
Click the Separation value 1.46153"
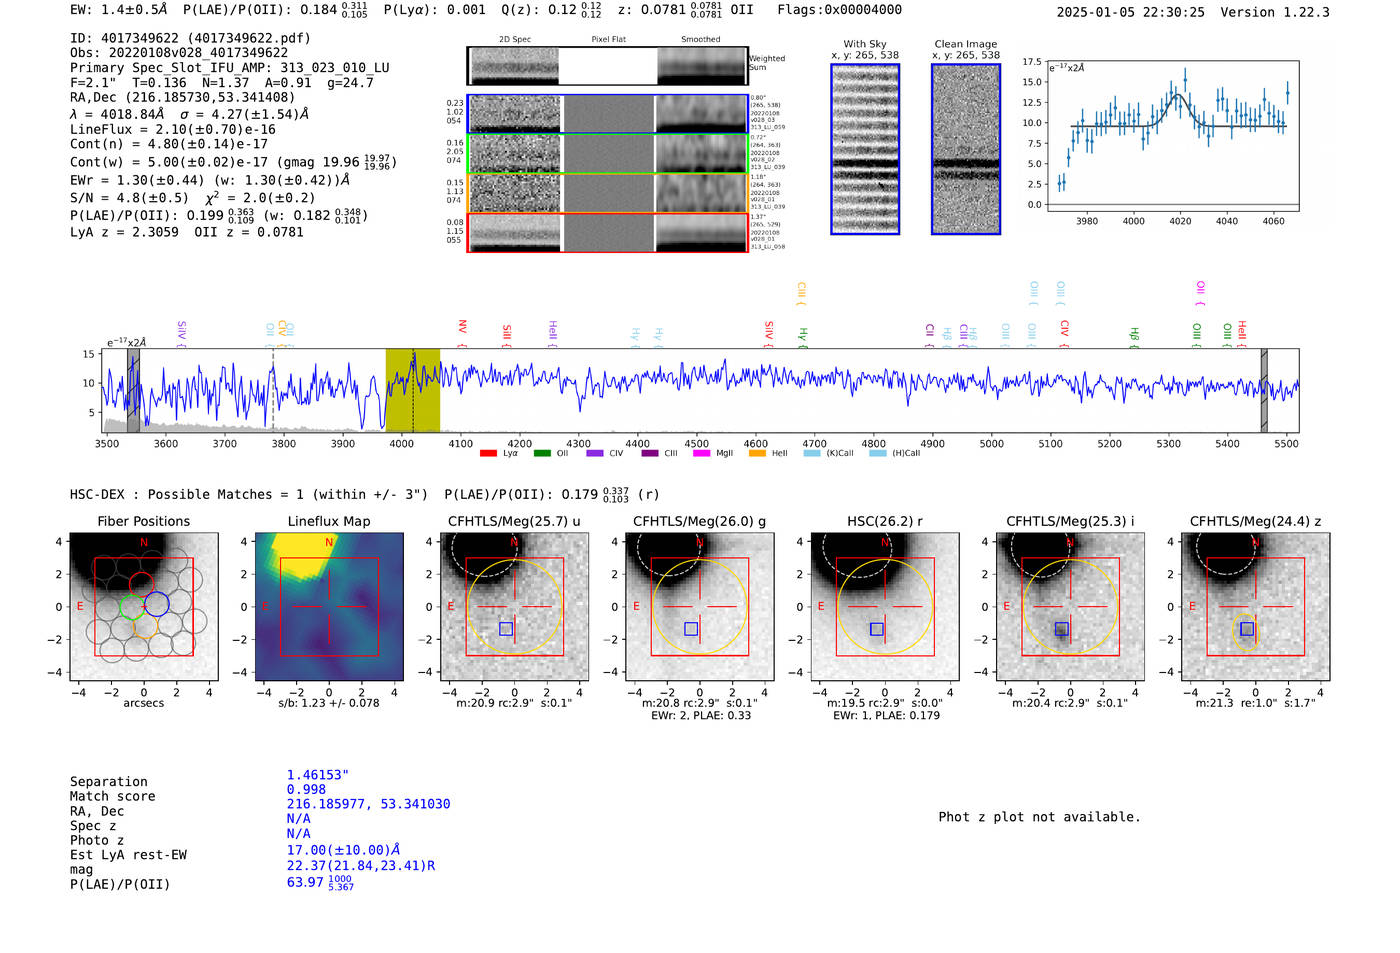tap(318, 775)
